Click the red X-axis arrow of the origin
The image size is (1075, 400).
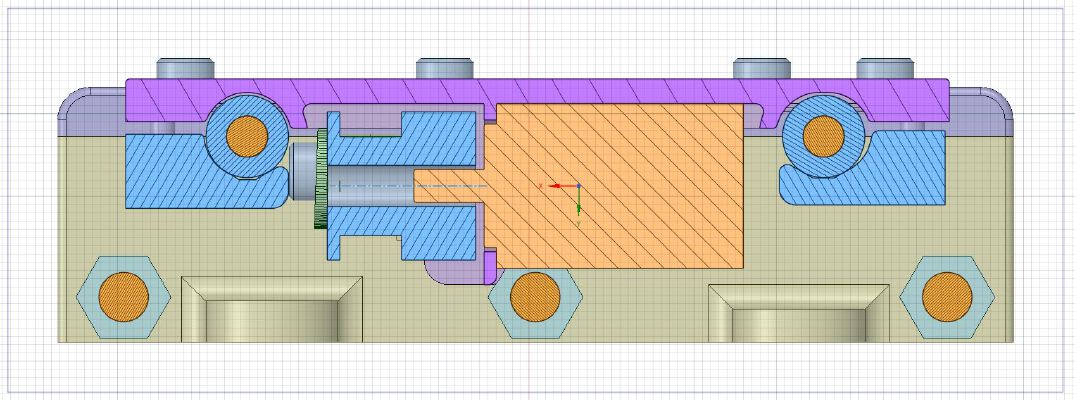click(x=555, y=186)
